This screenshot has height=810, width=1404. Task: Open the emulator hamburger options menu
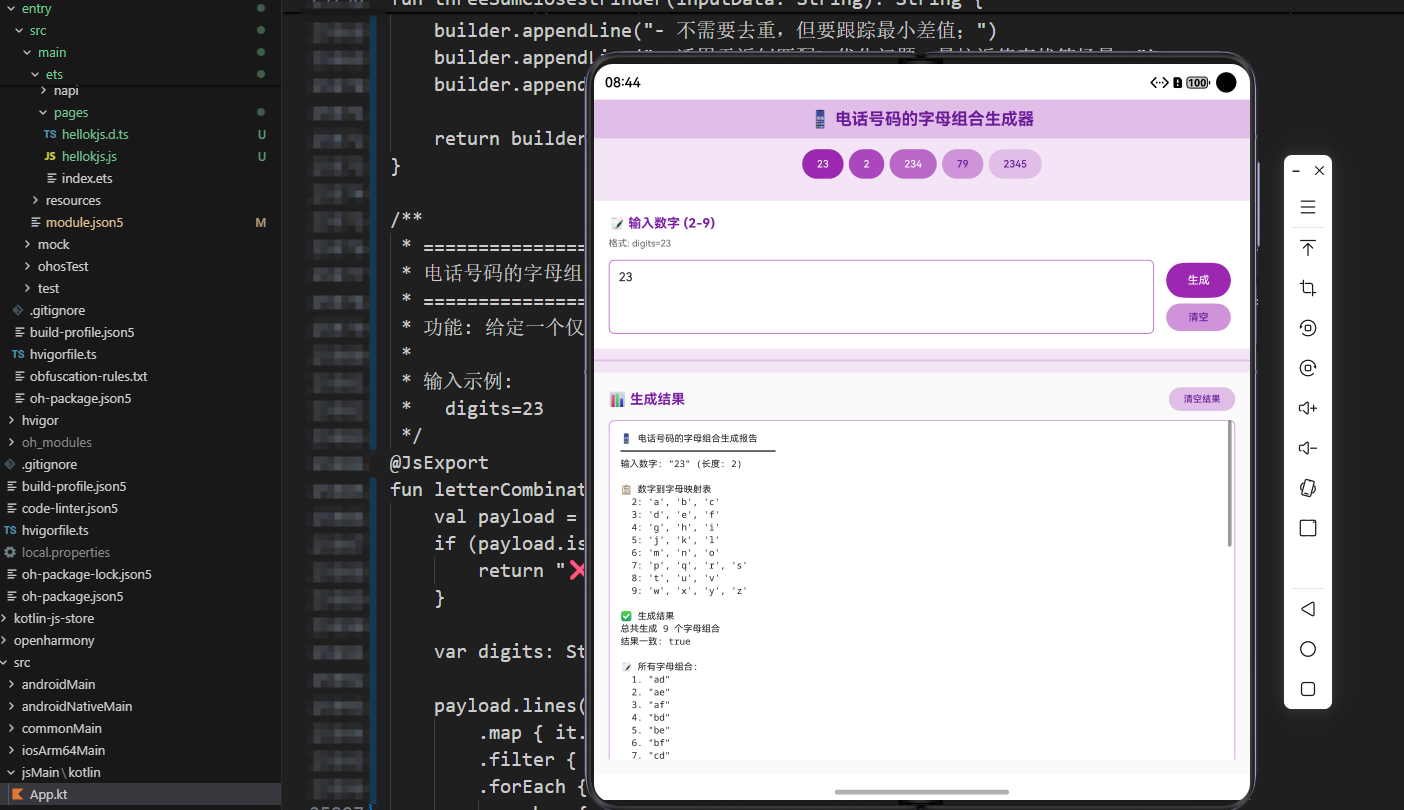point(1307,207)
